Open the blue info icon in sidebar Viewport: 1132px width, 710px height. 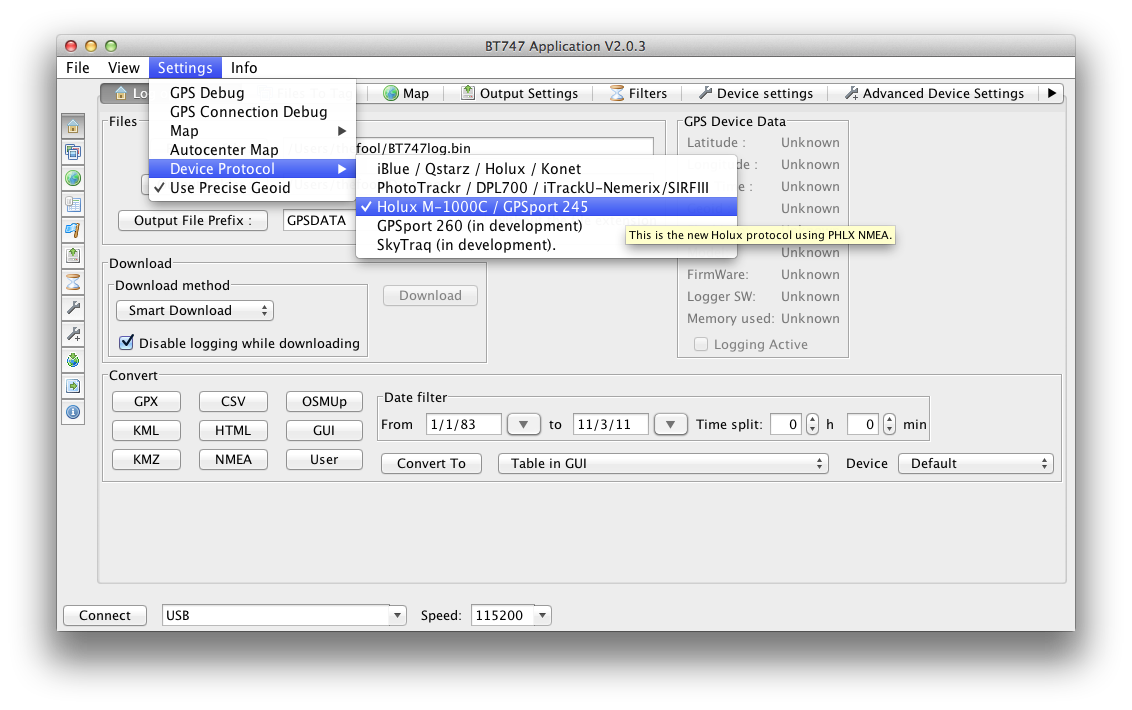coord(73,412)
